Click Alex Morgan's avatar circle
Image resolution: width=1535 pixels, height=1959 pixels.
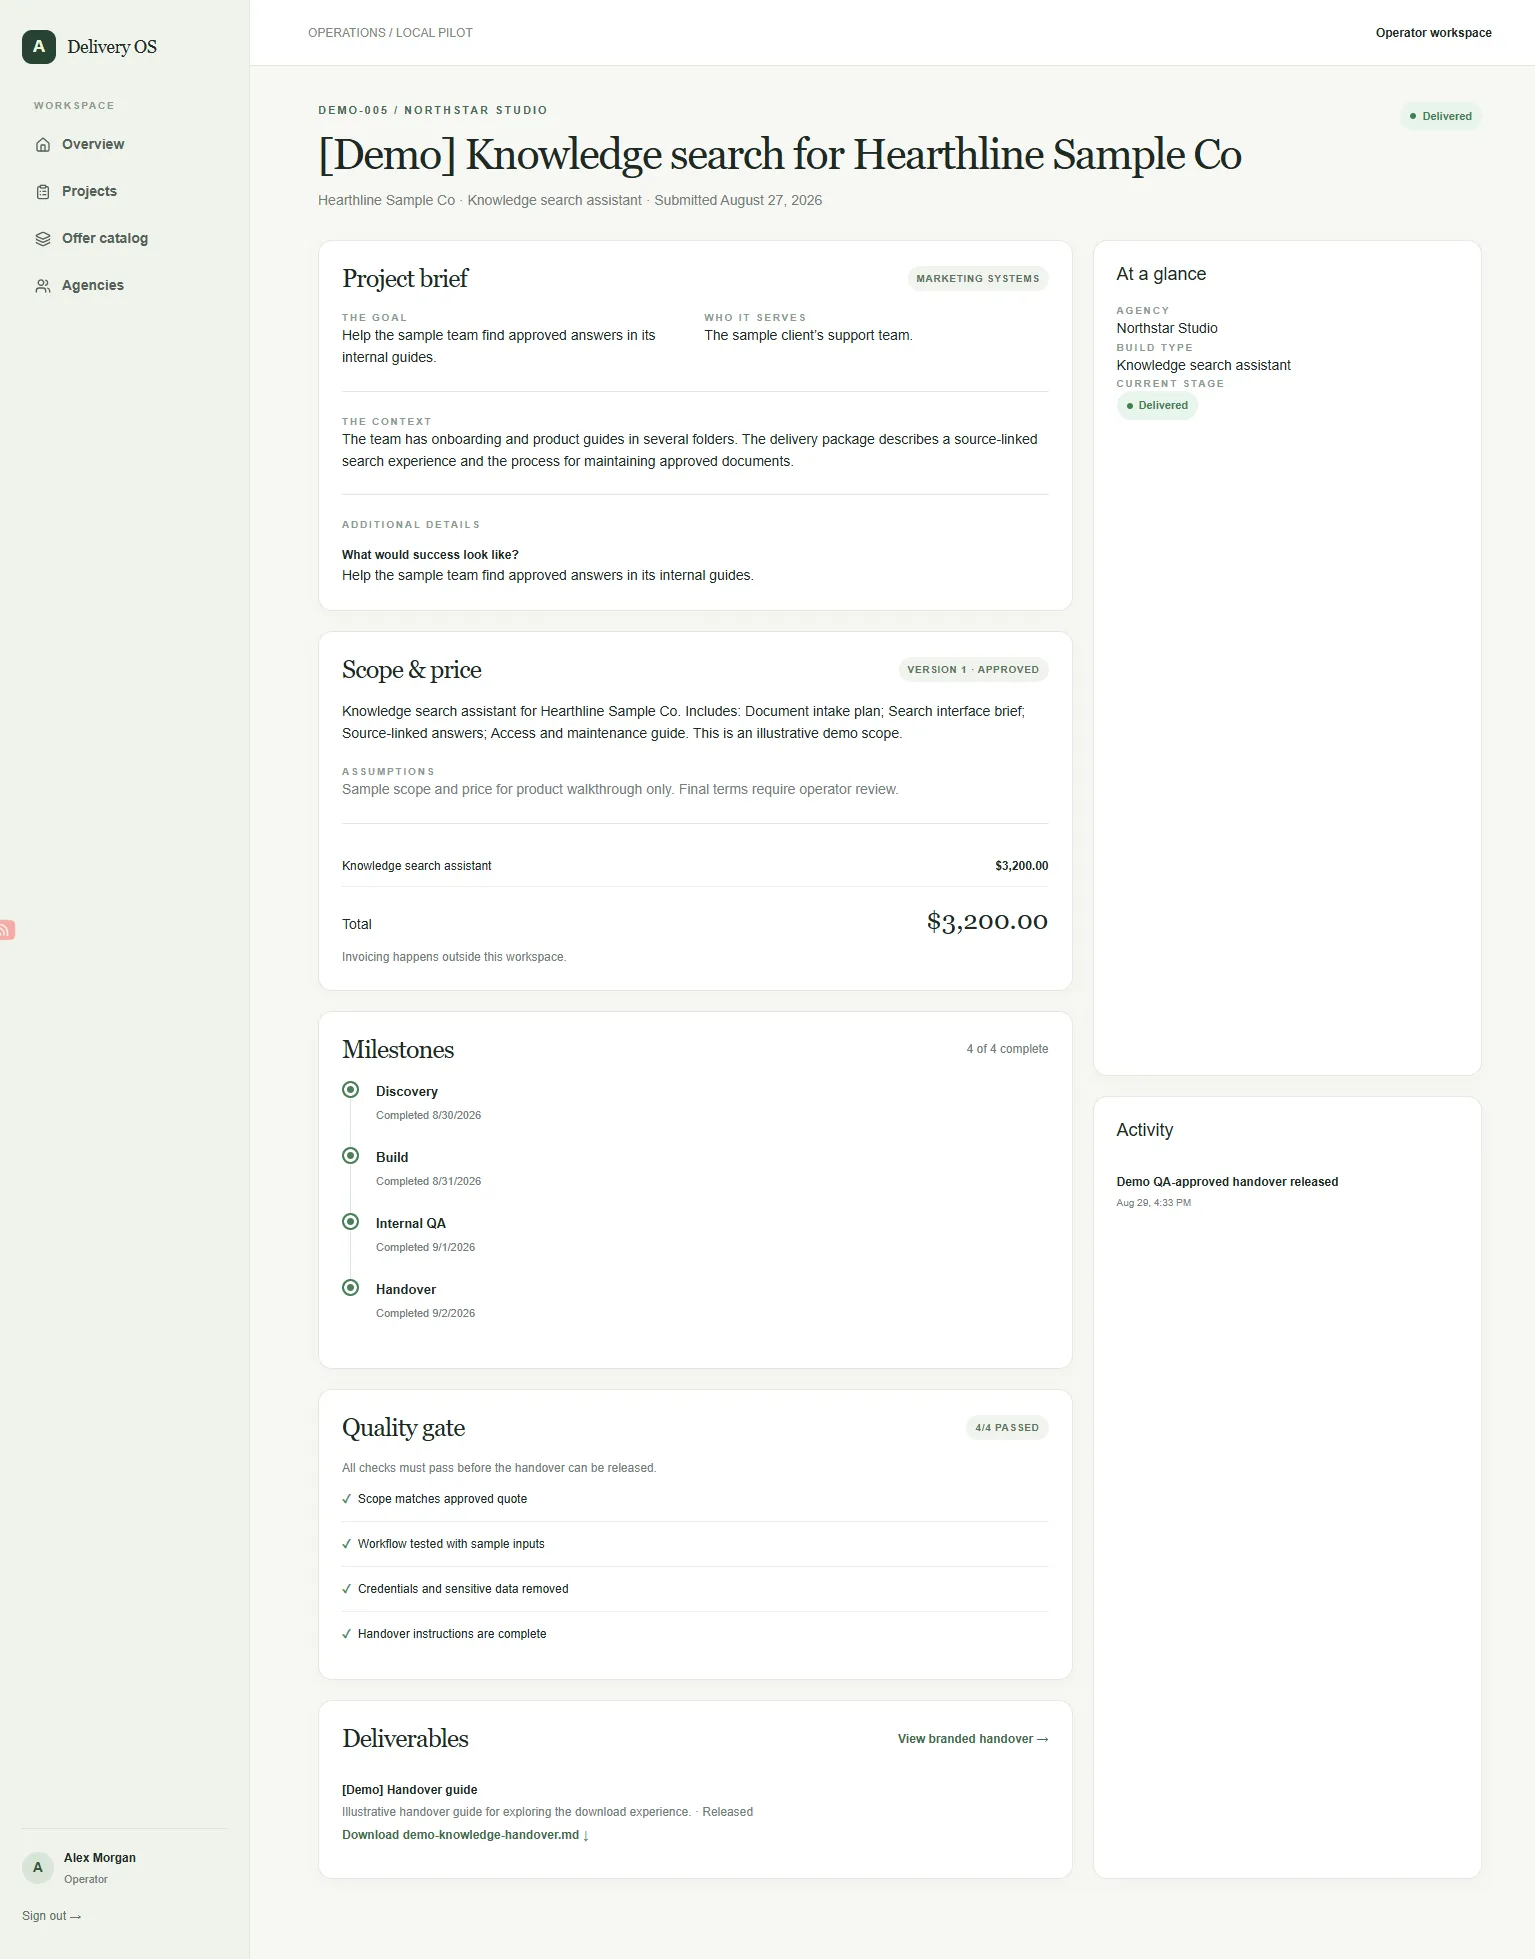(38, 1867)
